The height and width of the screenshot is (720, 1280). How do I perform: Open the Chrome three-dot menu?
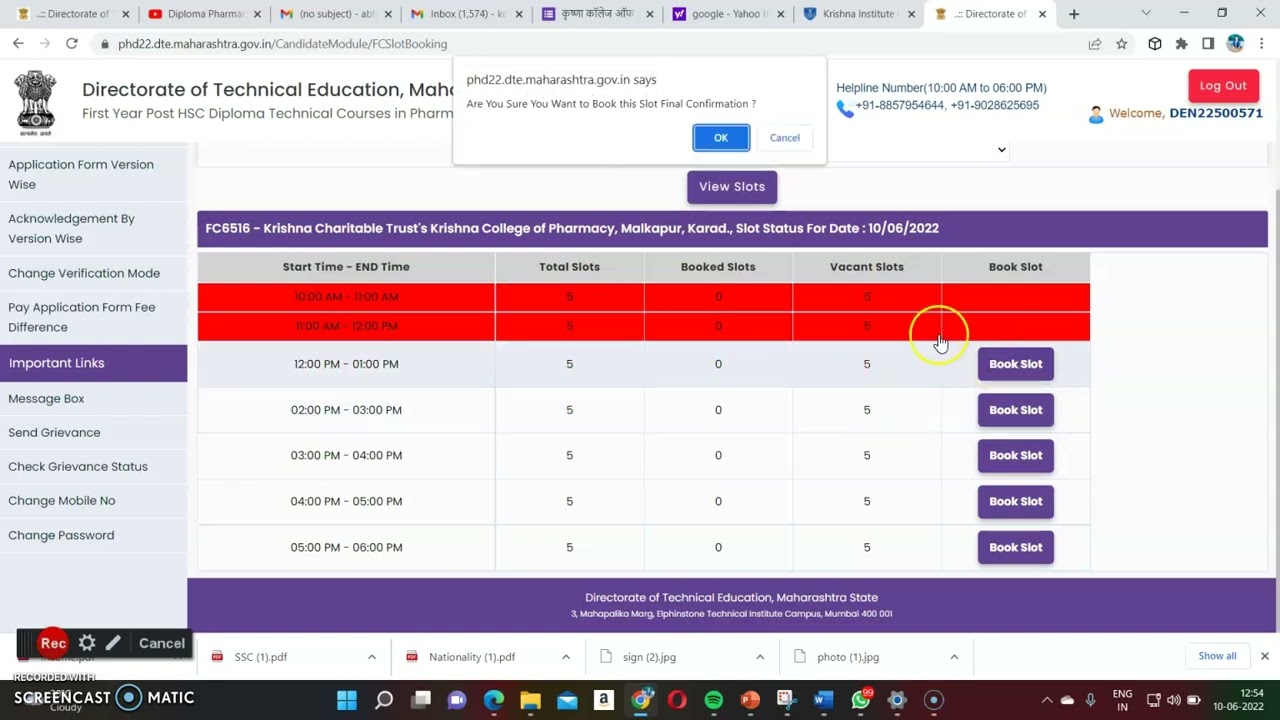[1262, 44]
